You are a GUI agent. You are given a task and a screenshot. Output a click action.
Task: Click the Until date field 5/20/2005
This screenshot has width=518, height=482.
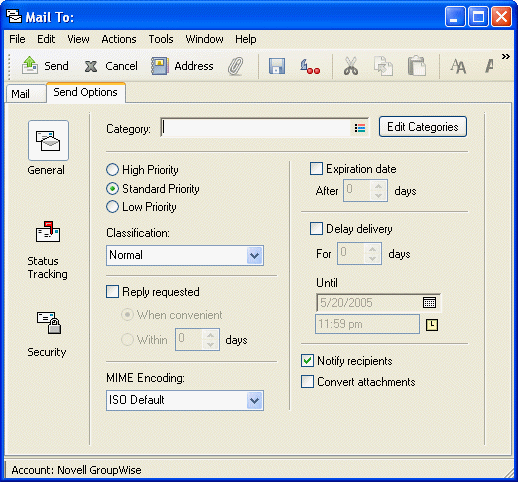click(x=369, y=302)
